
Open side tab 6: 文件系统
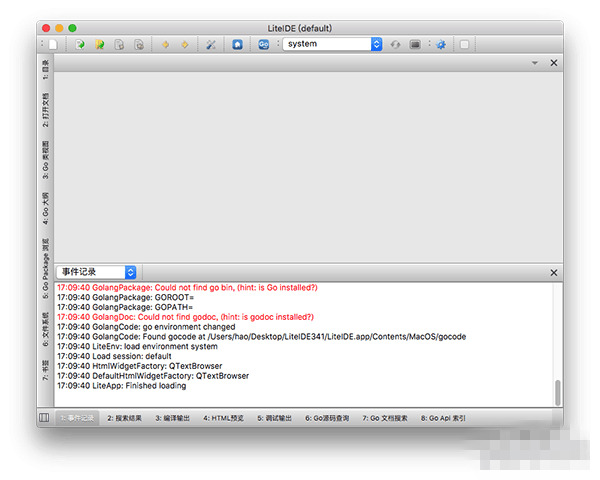46,329
